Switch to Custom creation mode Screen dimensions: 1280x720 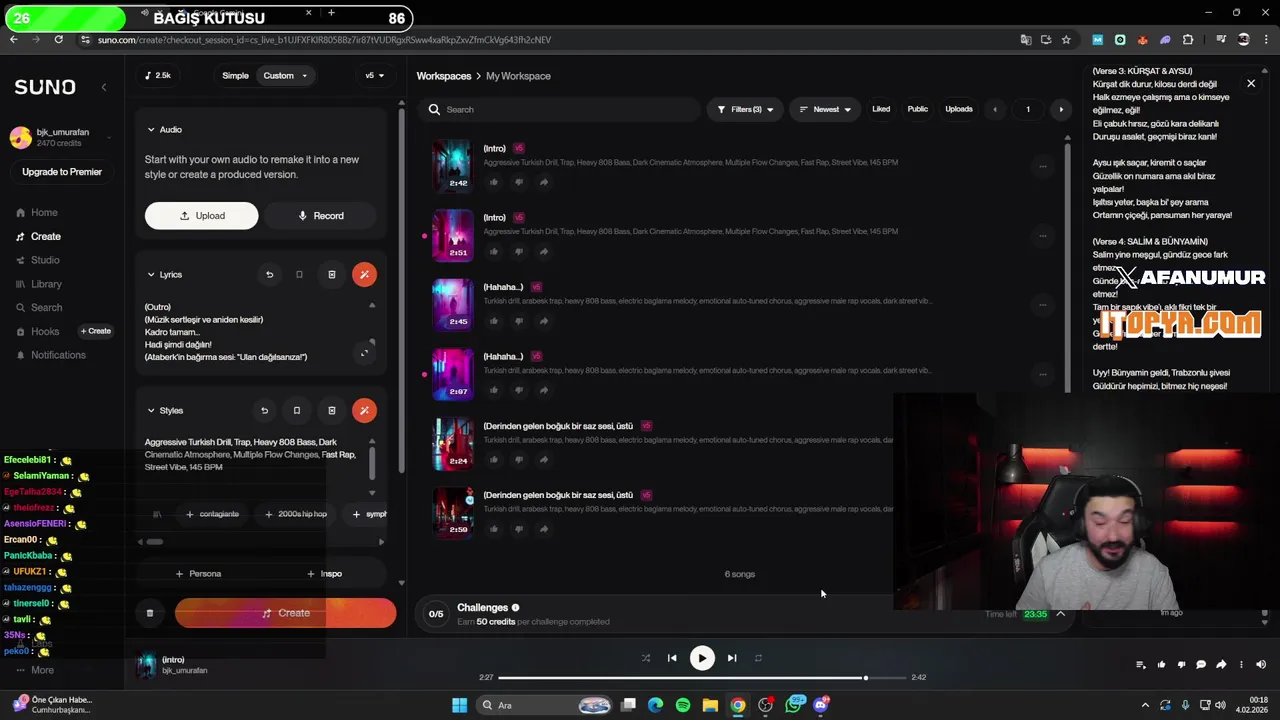(x=285, y=76)
